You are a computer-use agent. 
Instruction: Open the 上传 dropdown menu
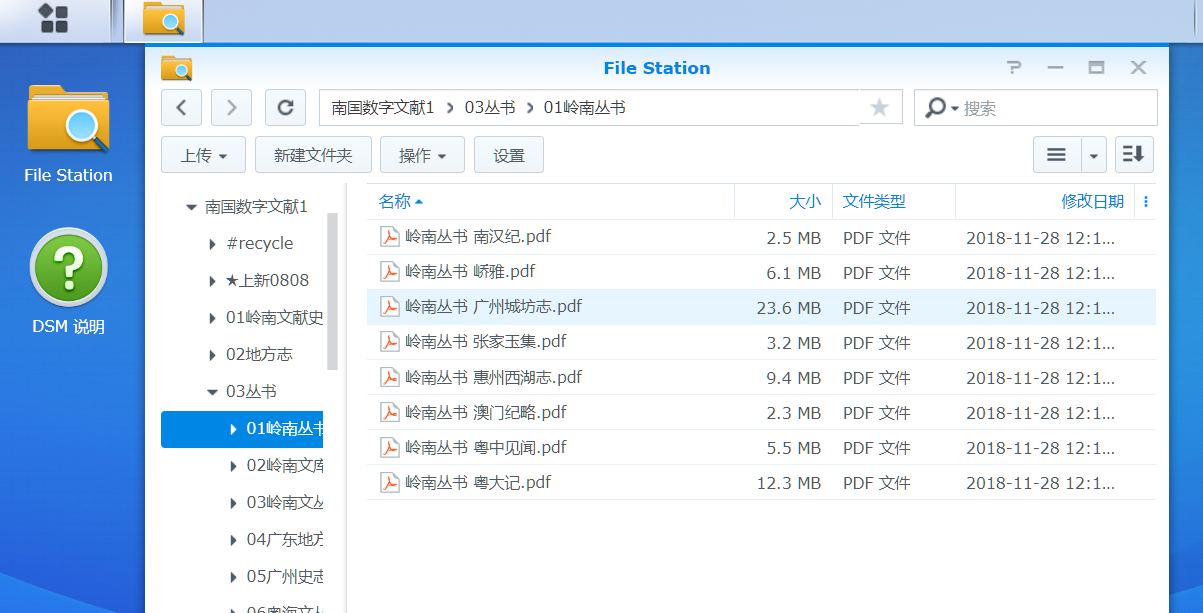(203, 155)
